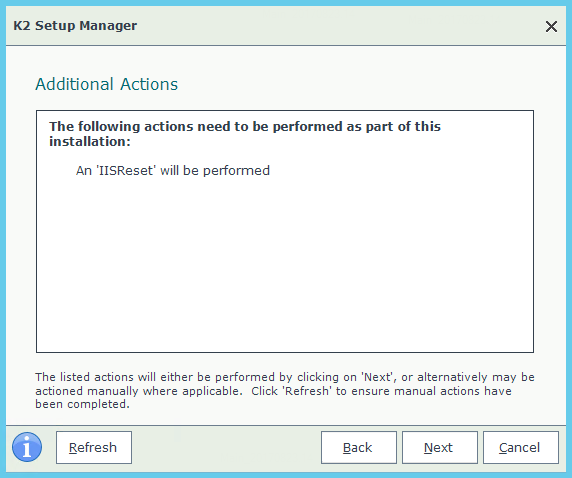Click the Refresh button

tap(94, 447)
